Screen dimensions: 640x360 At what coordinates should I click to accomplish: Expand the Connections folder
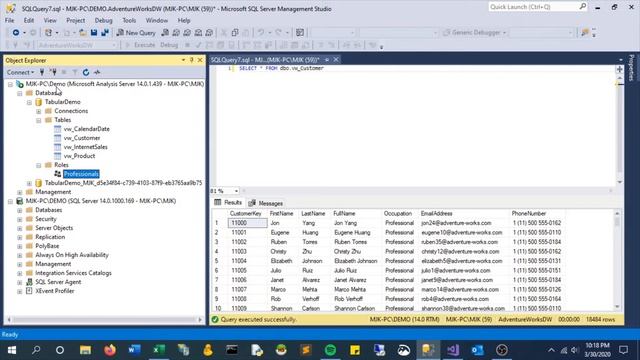point(38,111)
